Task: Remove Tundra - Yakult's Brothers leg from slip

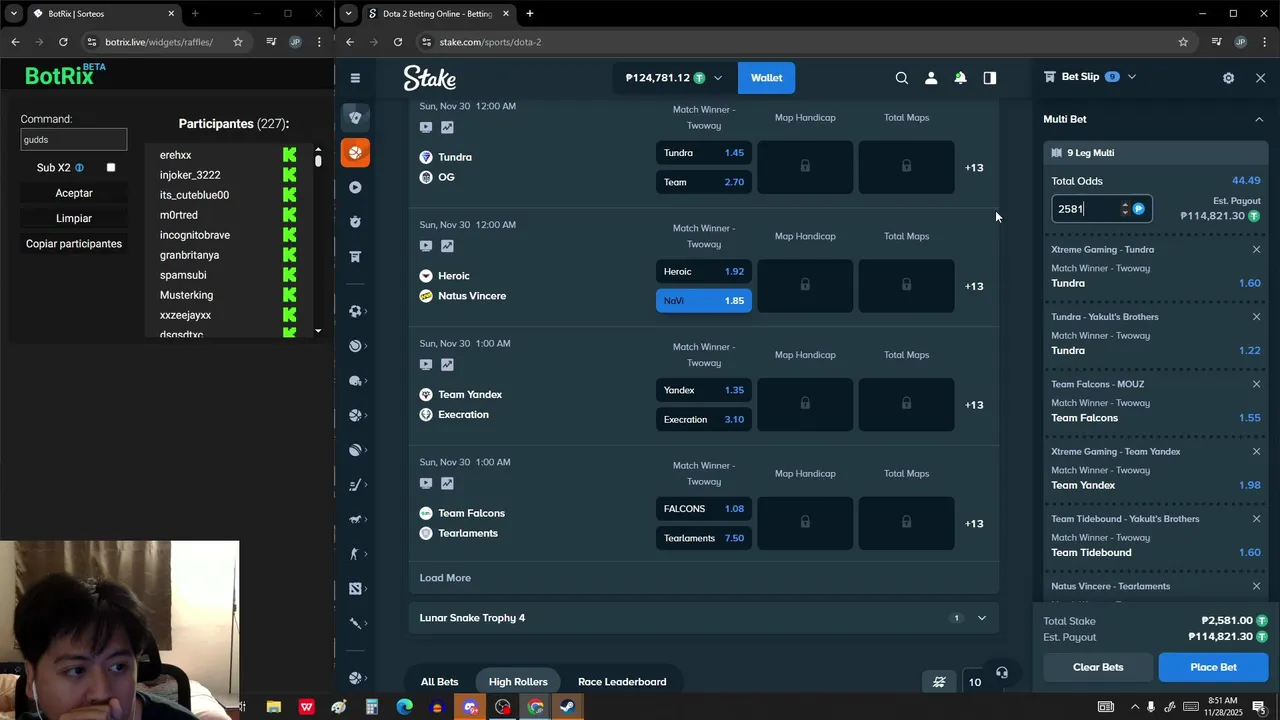Action: [1257, 317]
